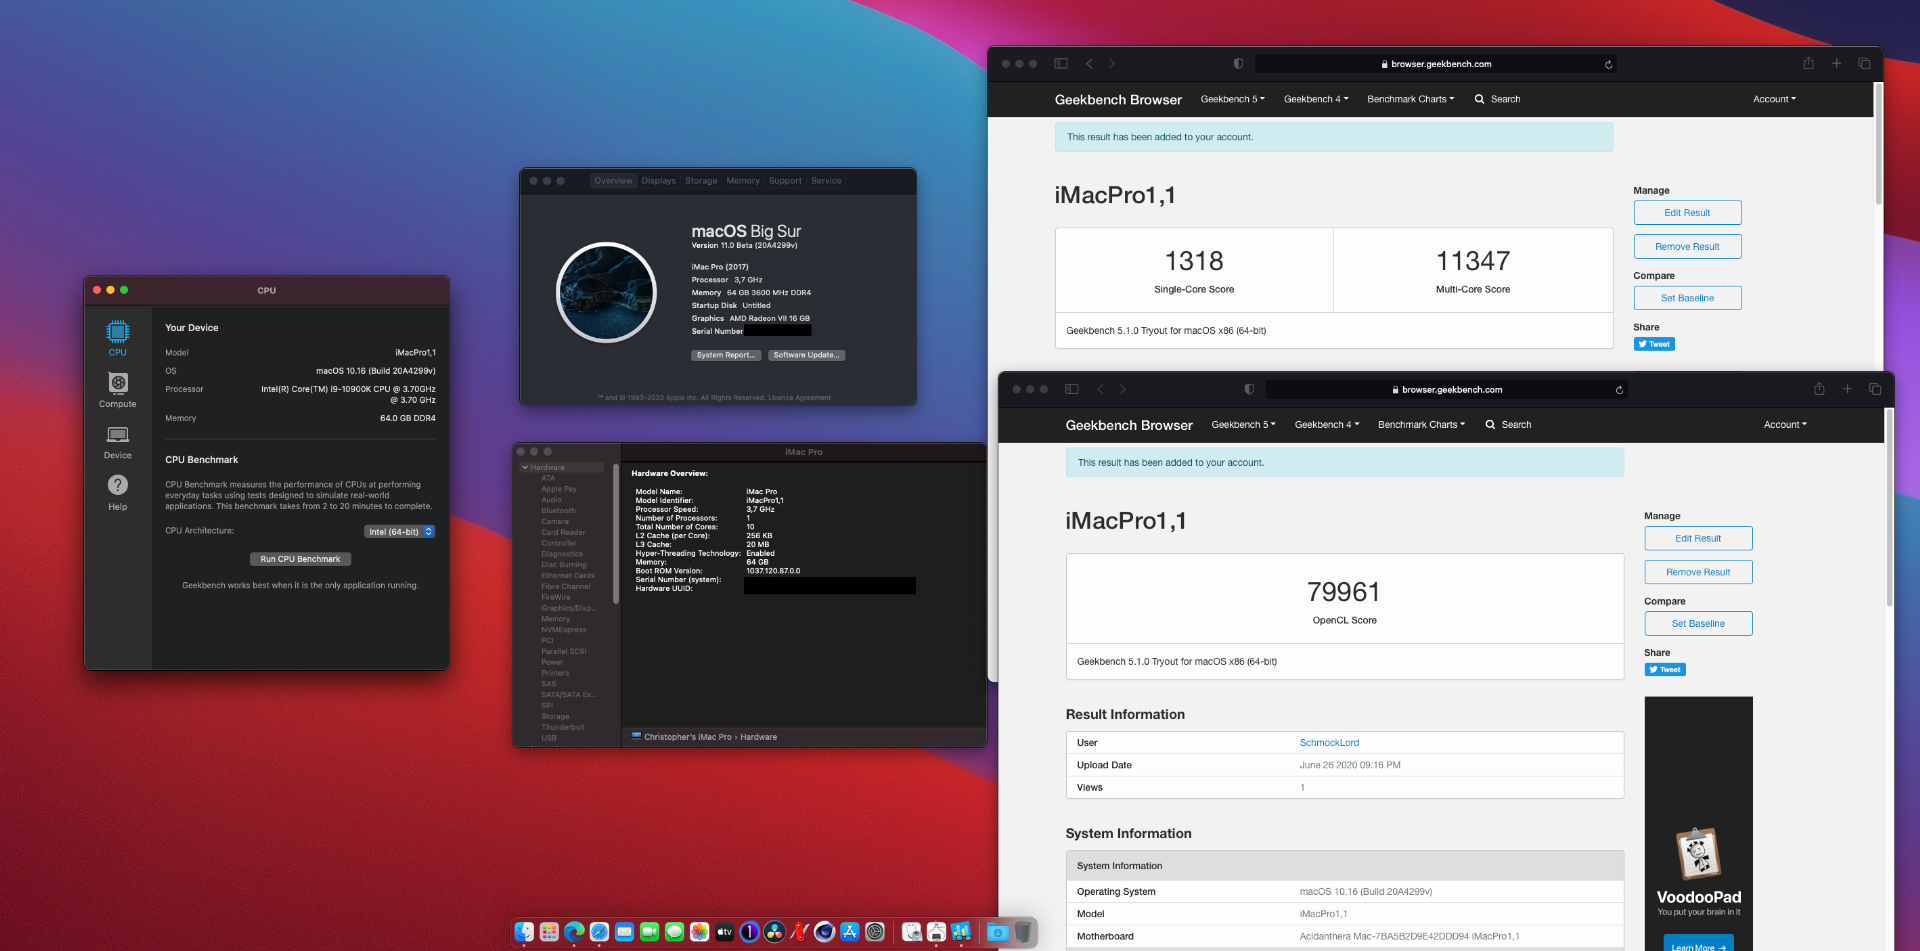Switch to the Storage tab in About This Mac
This screenshot has height=951, width=1920.
tap(701, 181)
